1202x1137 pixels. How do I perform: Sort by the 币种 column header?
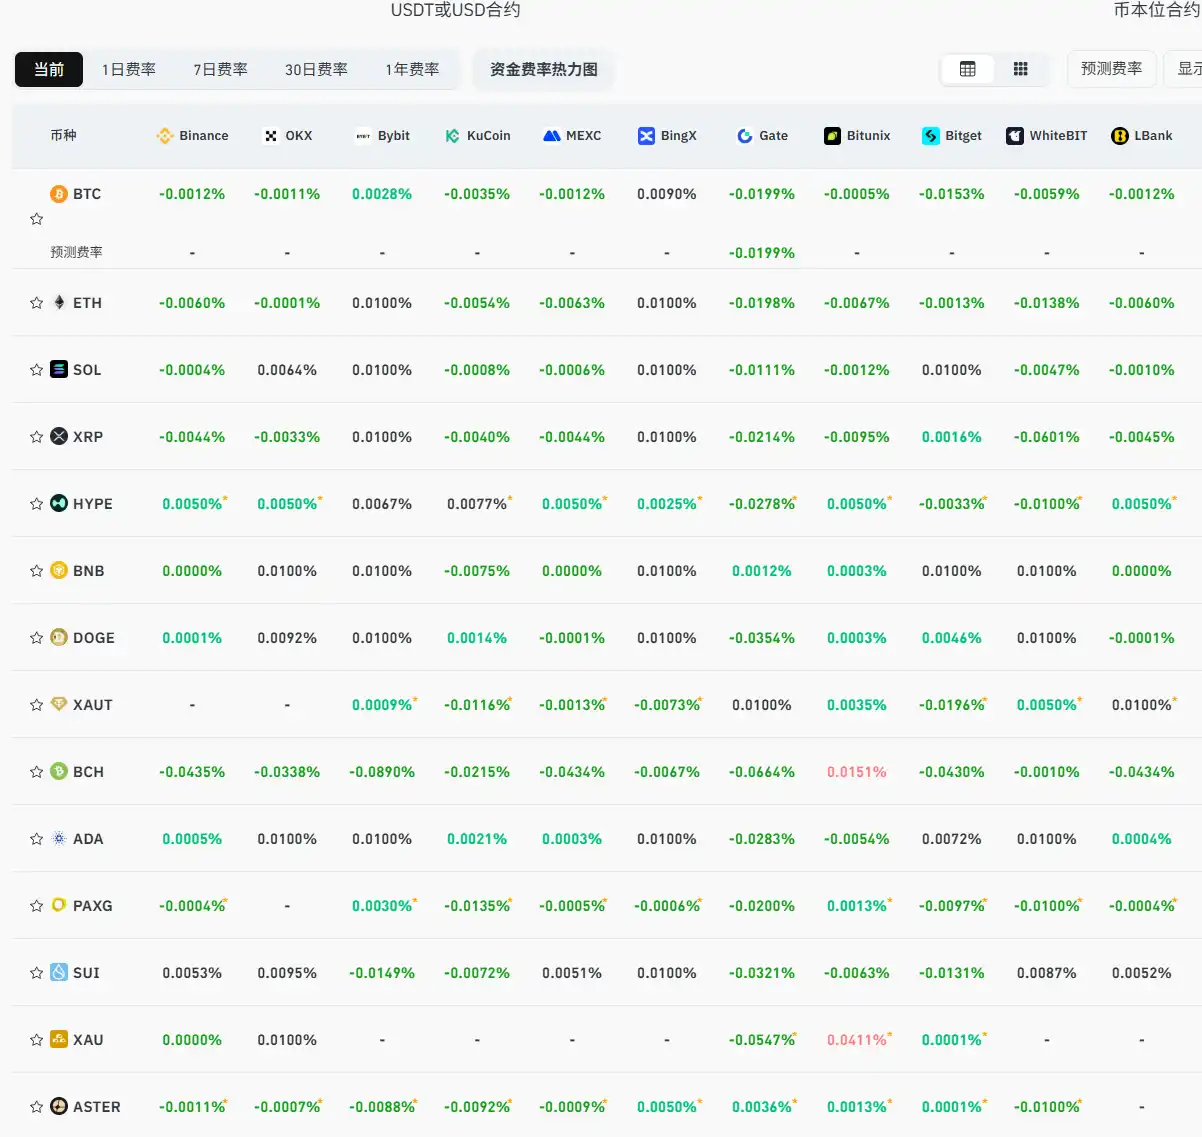tap(63, 135)
